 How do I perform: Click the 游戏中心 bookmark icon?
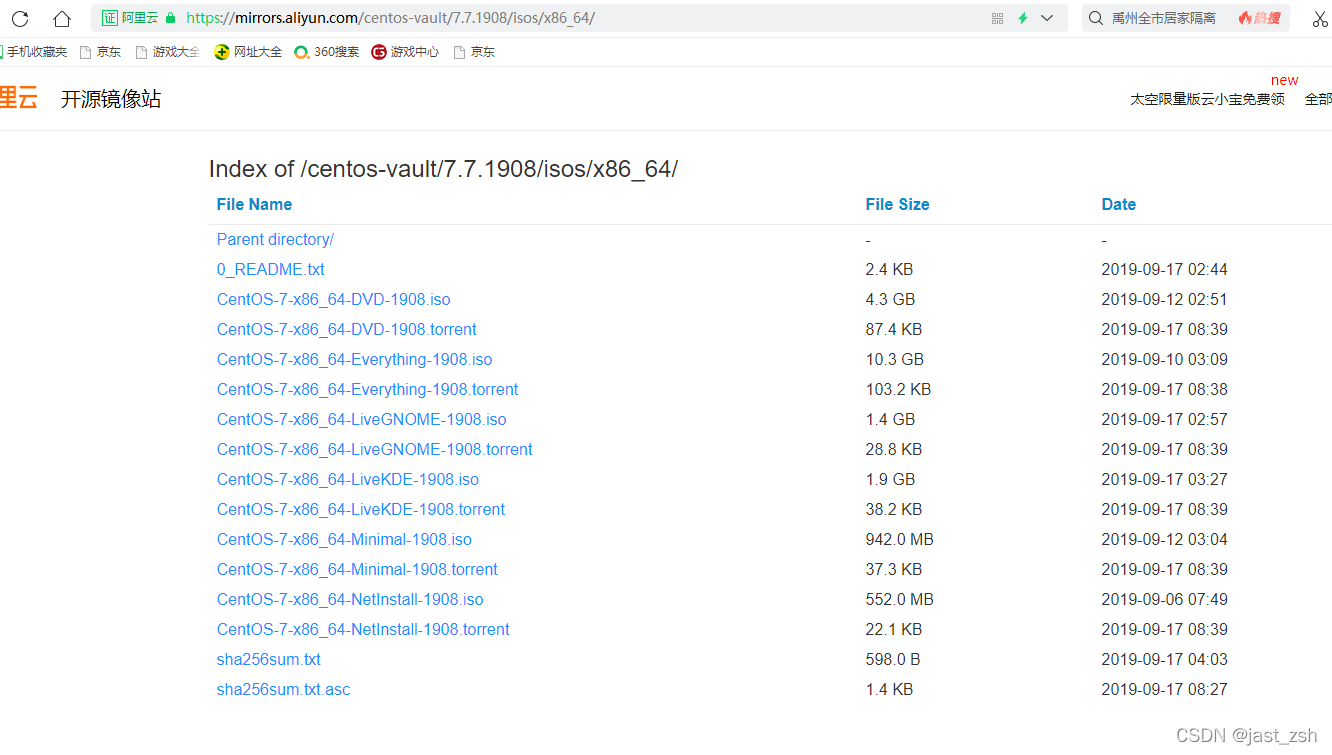coord(379,52)
